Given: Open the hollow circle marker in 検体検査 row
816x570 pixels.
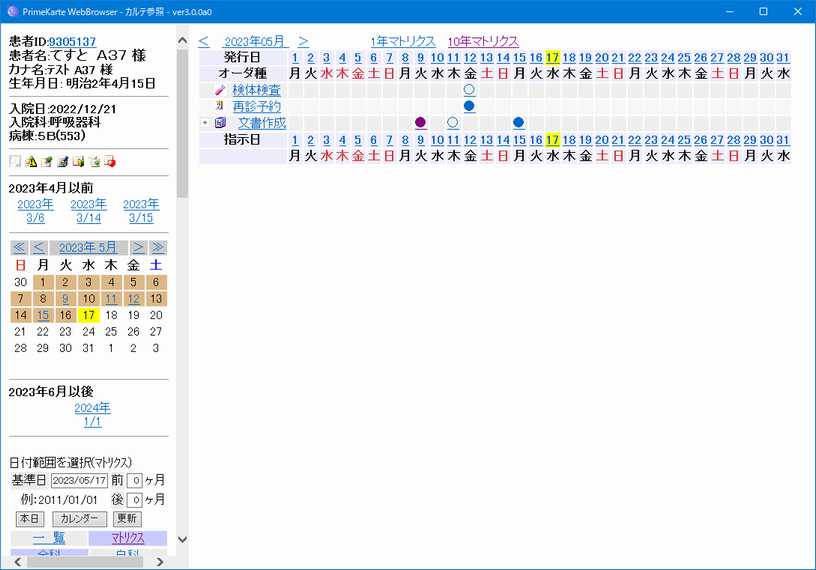Looking at the screenshot, I should tap(469, 90).
